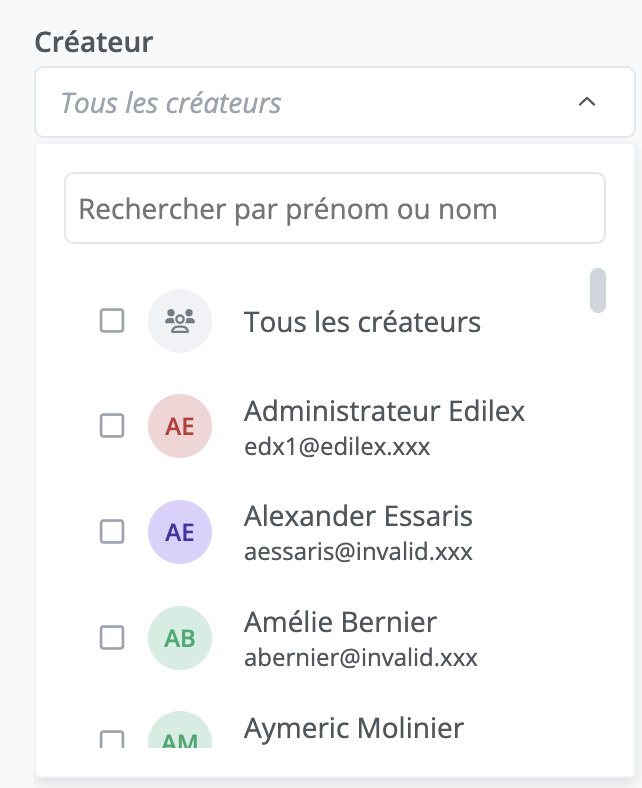
Task: Click the group icon for all creators
Action: pos(180,321)
